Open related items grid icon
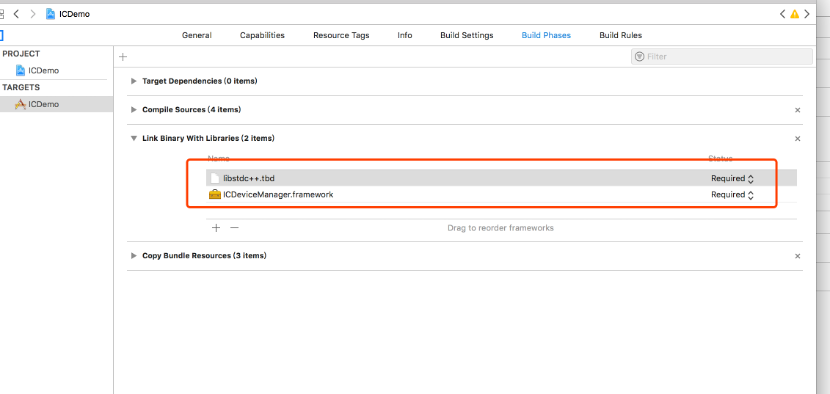The height and width of the screenshot is (394, 830). [x=2, y=14]
